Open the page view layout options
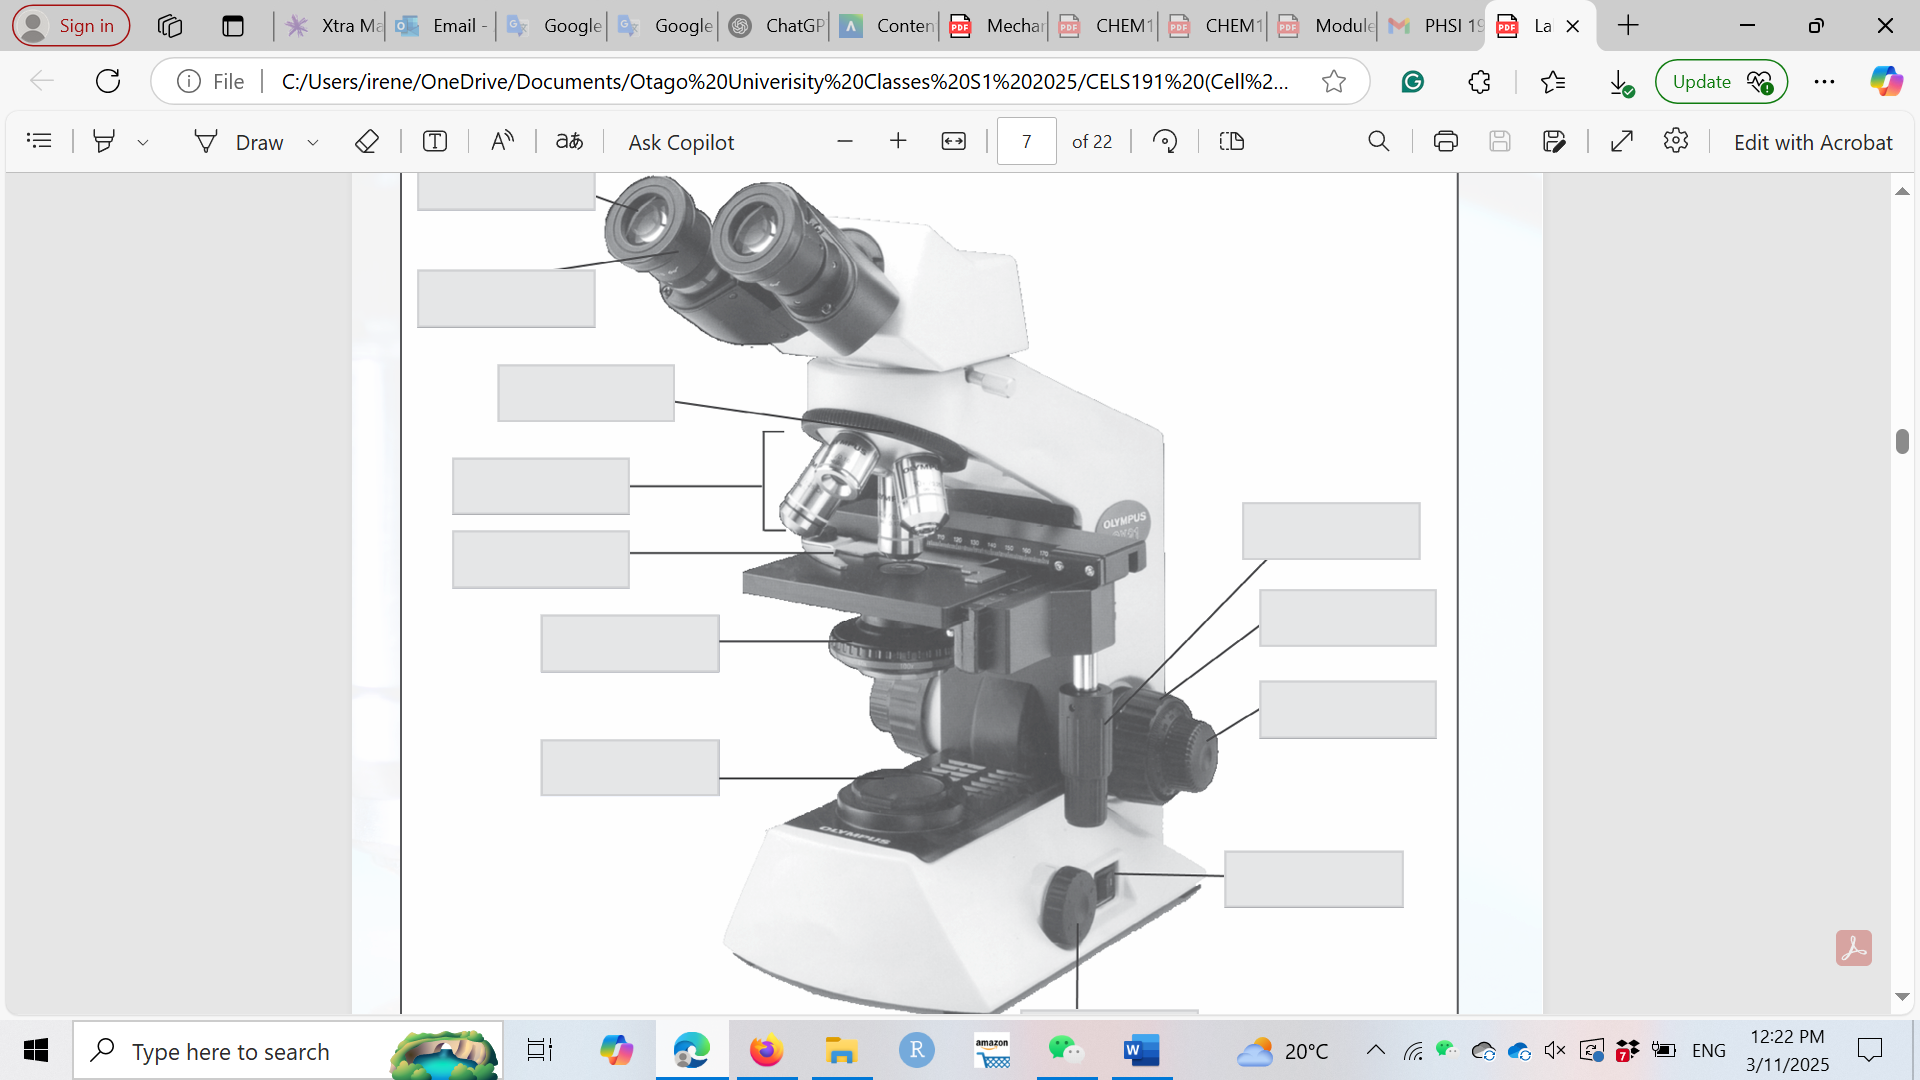Image resolution: width=1920 pixels, height=1080 pixels. (1231, 141)
